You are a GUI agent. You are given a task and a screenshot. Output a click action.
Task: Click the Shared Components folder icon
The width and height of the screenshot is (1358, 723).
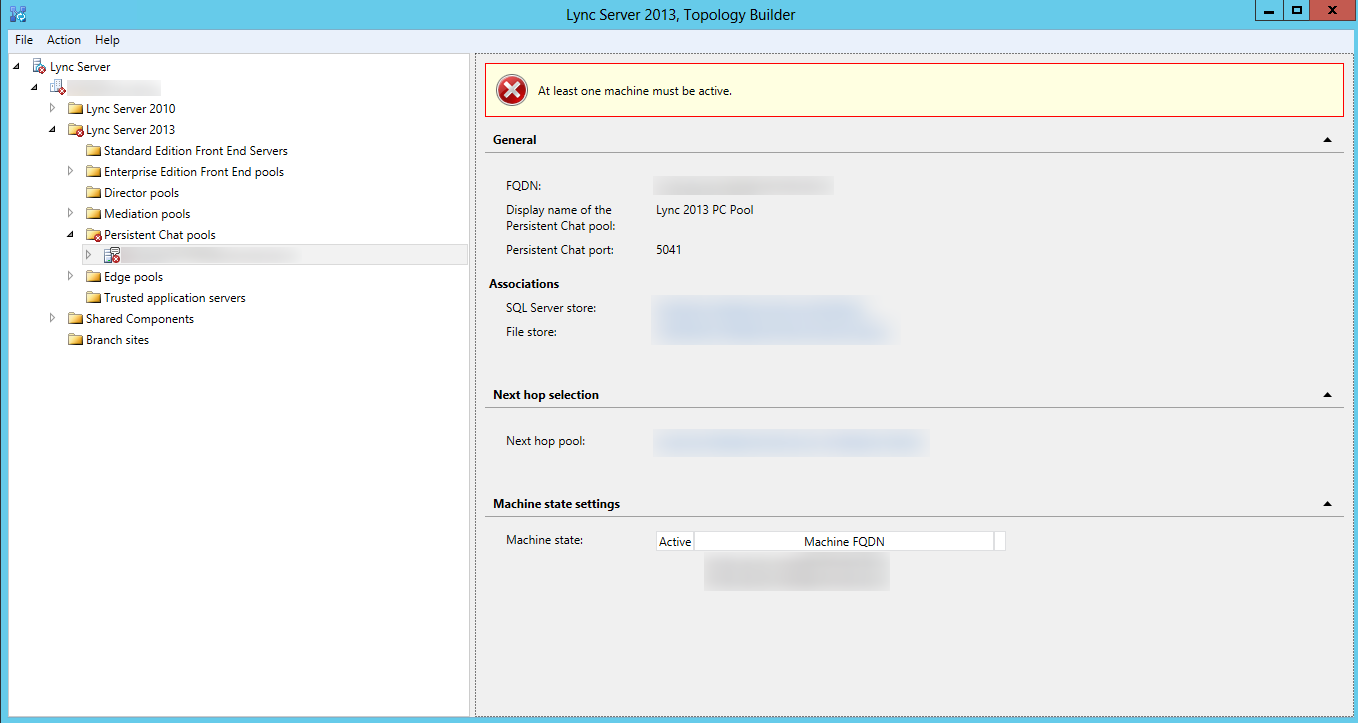(75, 319)
